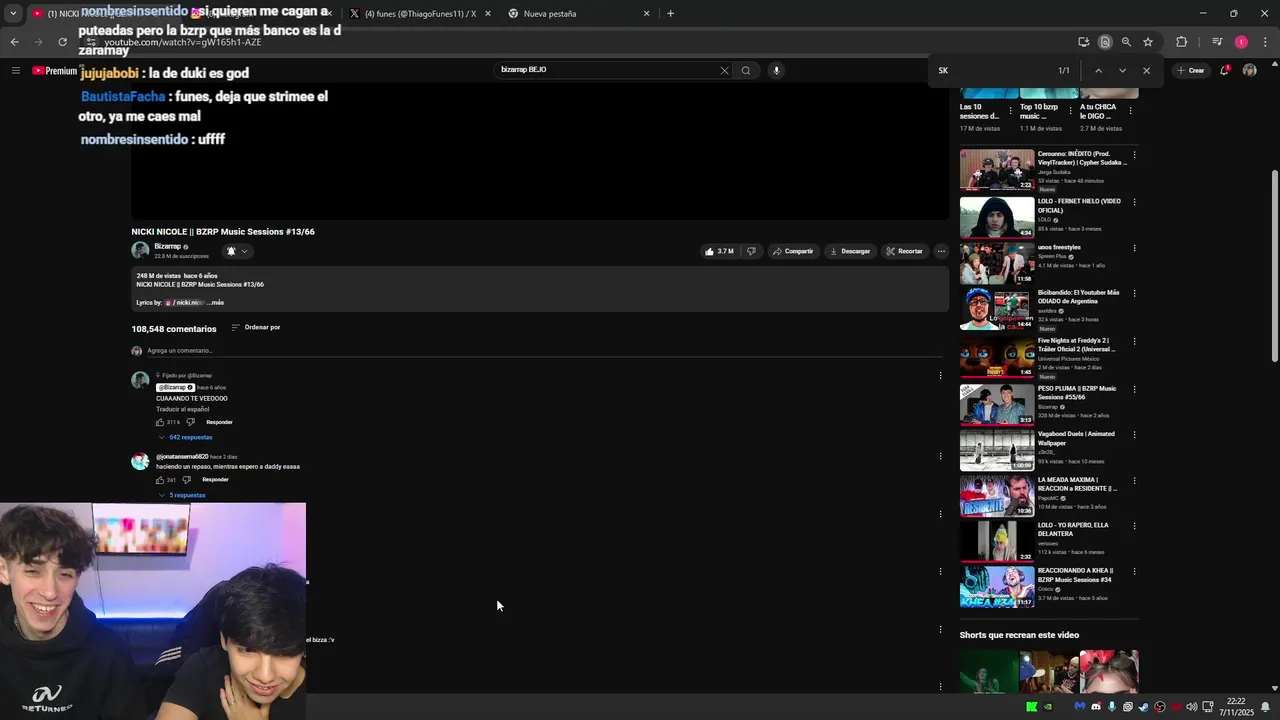Open subscription notification bell dropdown
Screen dimensions: 1280x720
click(237, 252)
